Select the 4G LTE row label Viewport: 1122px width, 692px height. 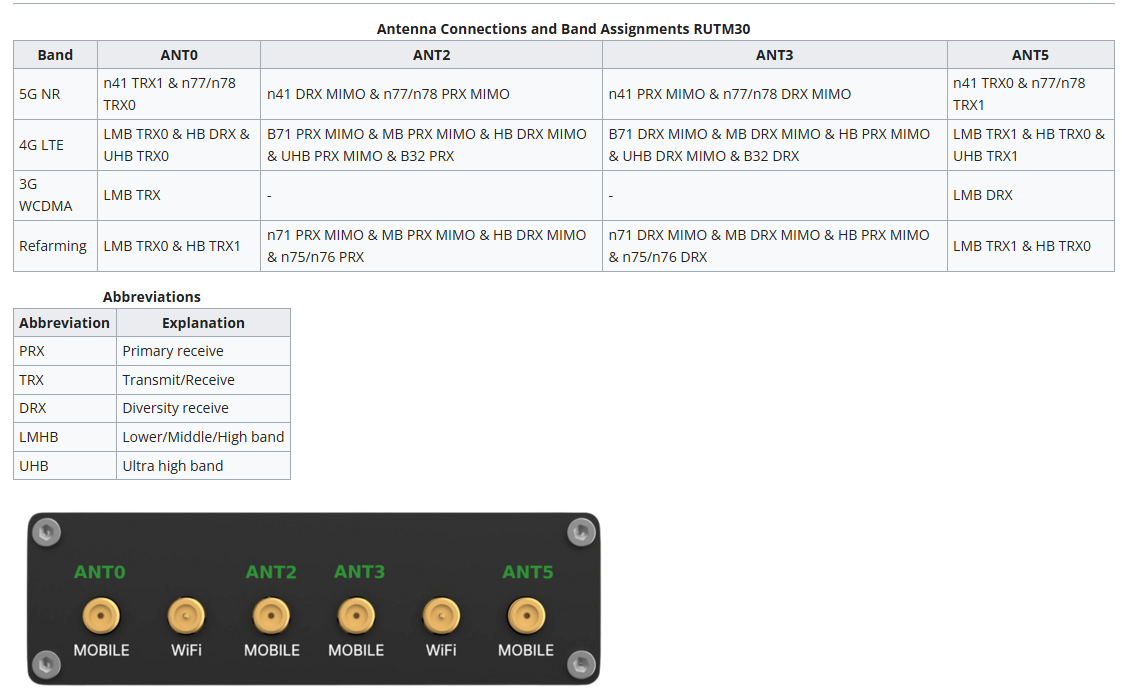pos(42,145)
